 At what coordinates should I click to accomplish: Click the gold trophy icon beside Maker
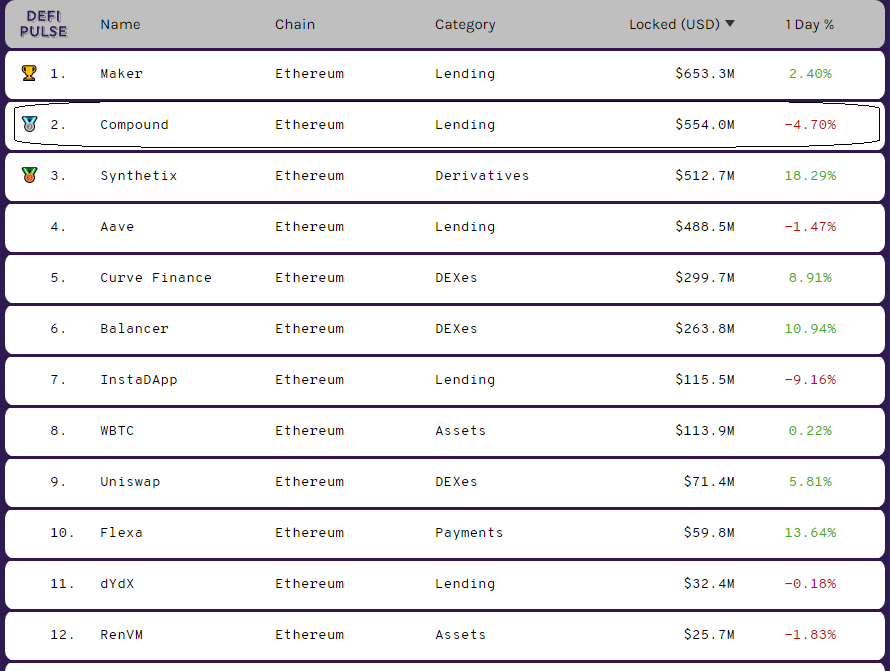[x=28, y=73]
